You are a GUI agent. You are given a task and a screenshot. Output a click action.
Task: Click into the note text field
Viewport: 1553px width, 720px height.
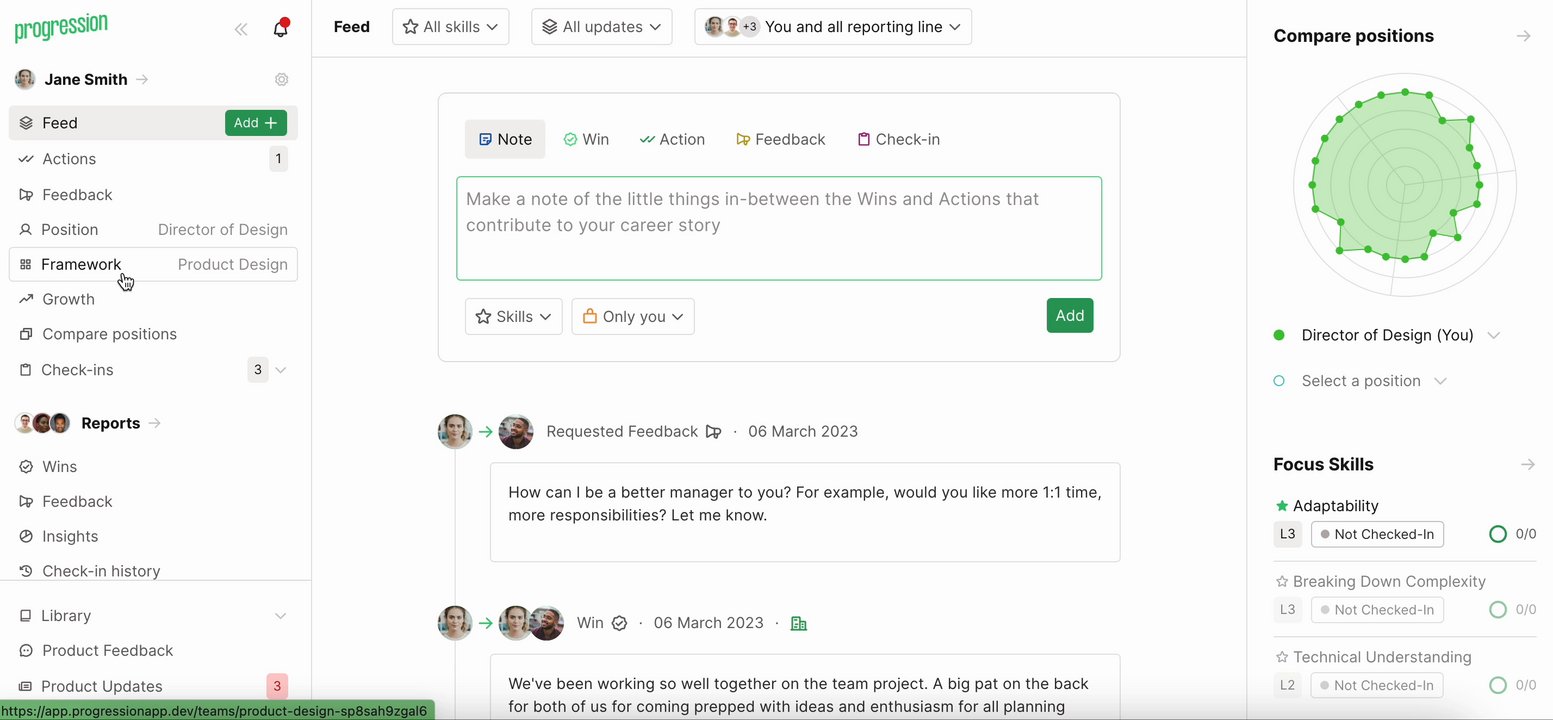(779, 228)
